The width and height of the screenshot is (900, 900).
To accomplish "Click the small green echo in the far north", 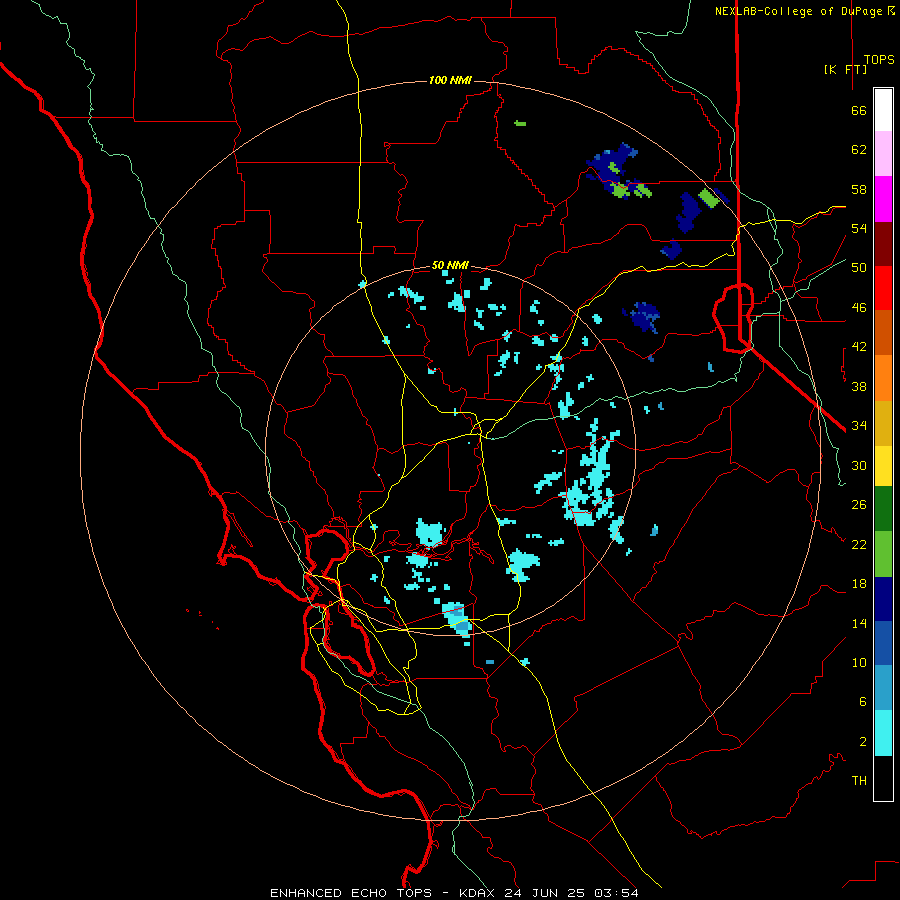I will (520, 123).
